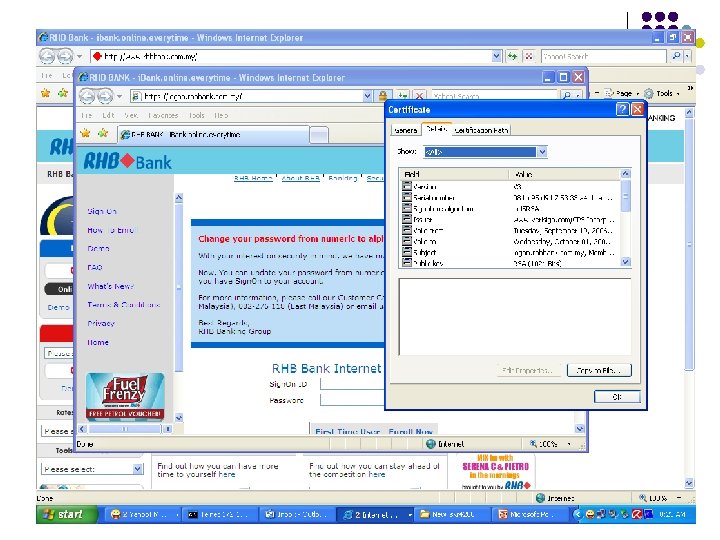Select the Version field icon in the certificate list
The image size is (720, 540).
coord(406,186)
